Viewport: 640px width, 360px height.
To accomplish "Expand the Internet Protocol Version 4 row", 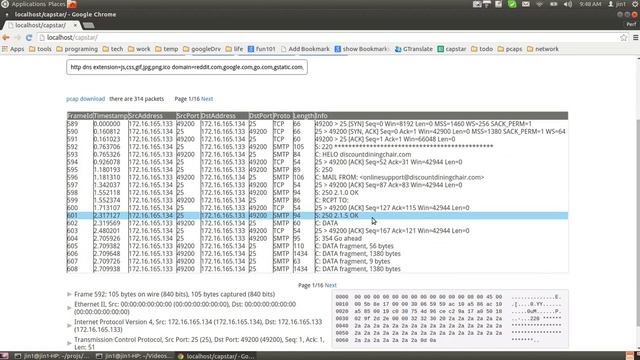I will click(x=69, y=325).
